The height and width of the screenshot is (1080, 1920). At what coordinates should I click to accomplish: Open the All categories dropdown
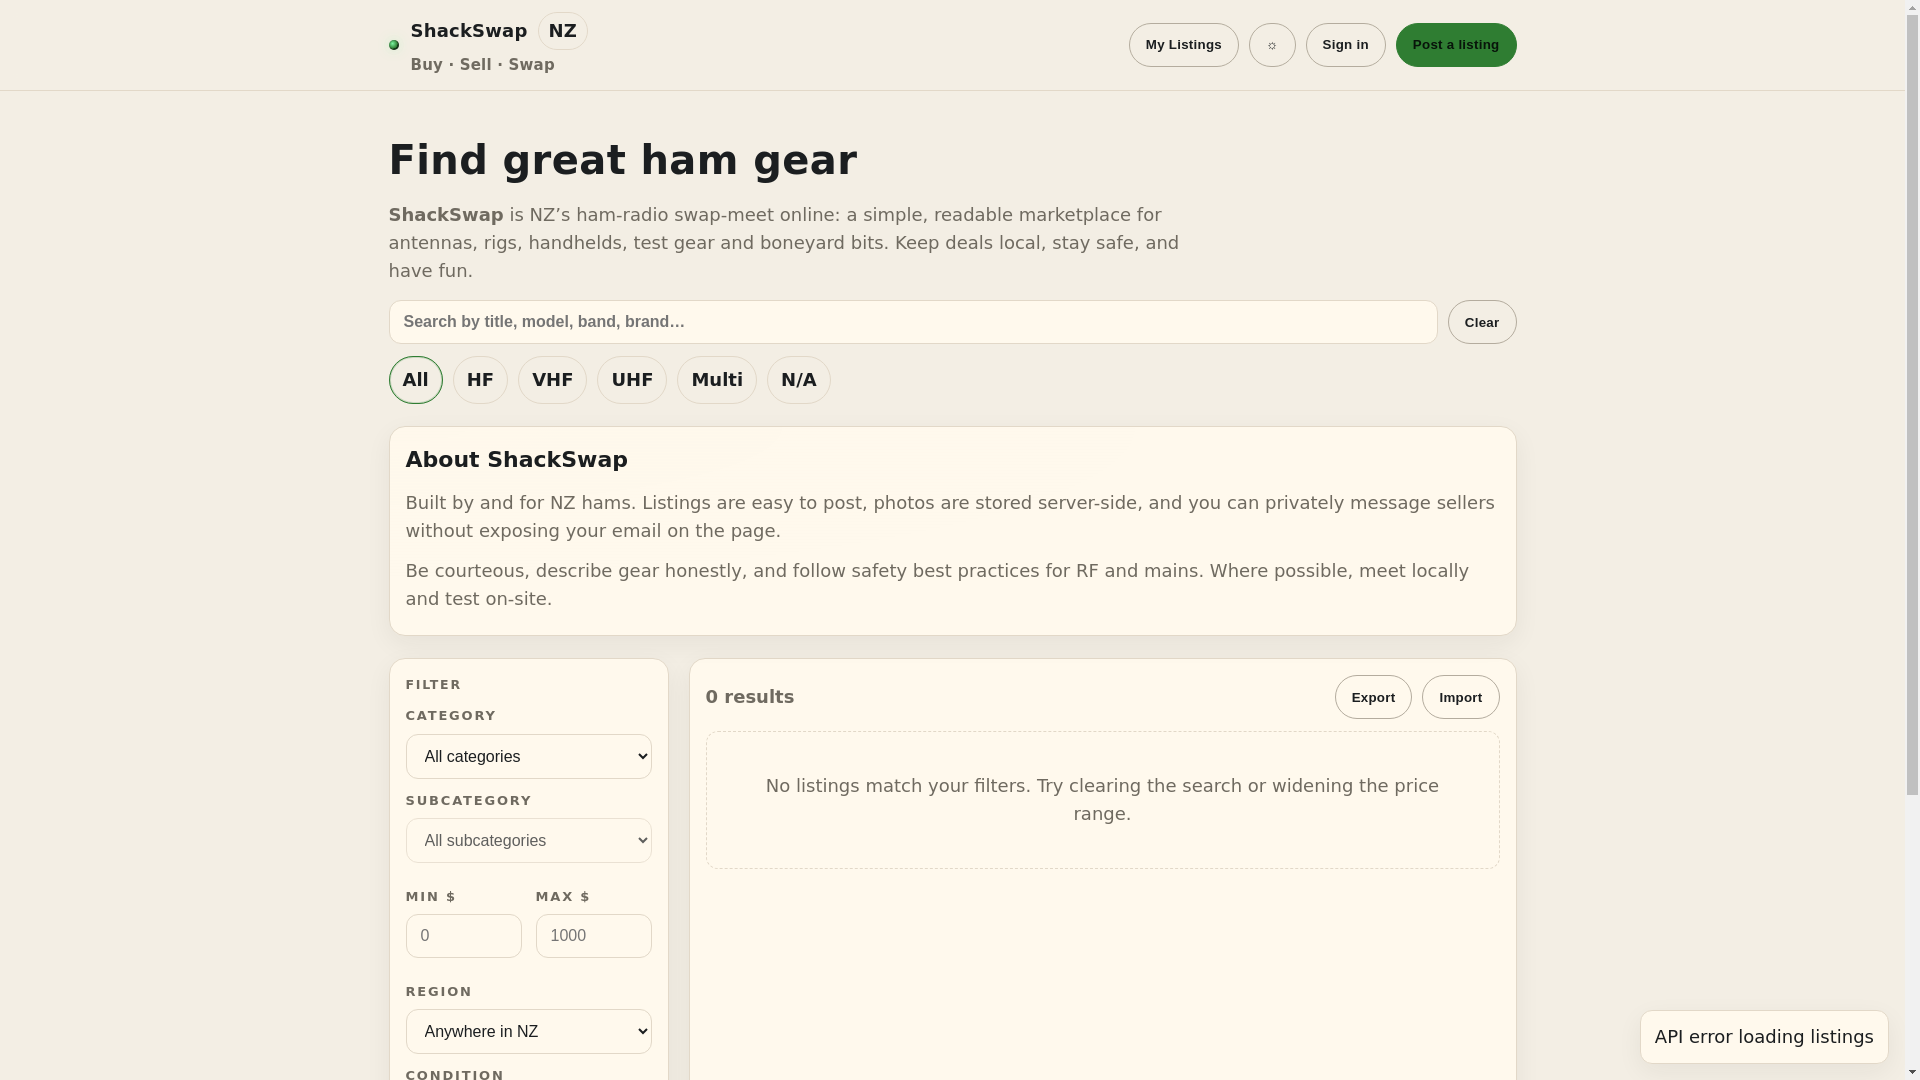tap(529, 757)
